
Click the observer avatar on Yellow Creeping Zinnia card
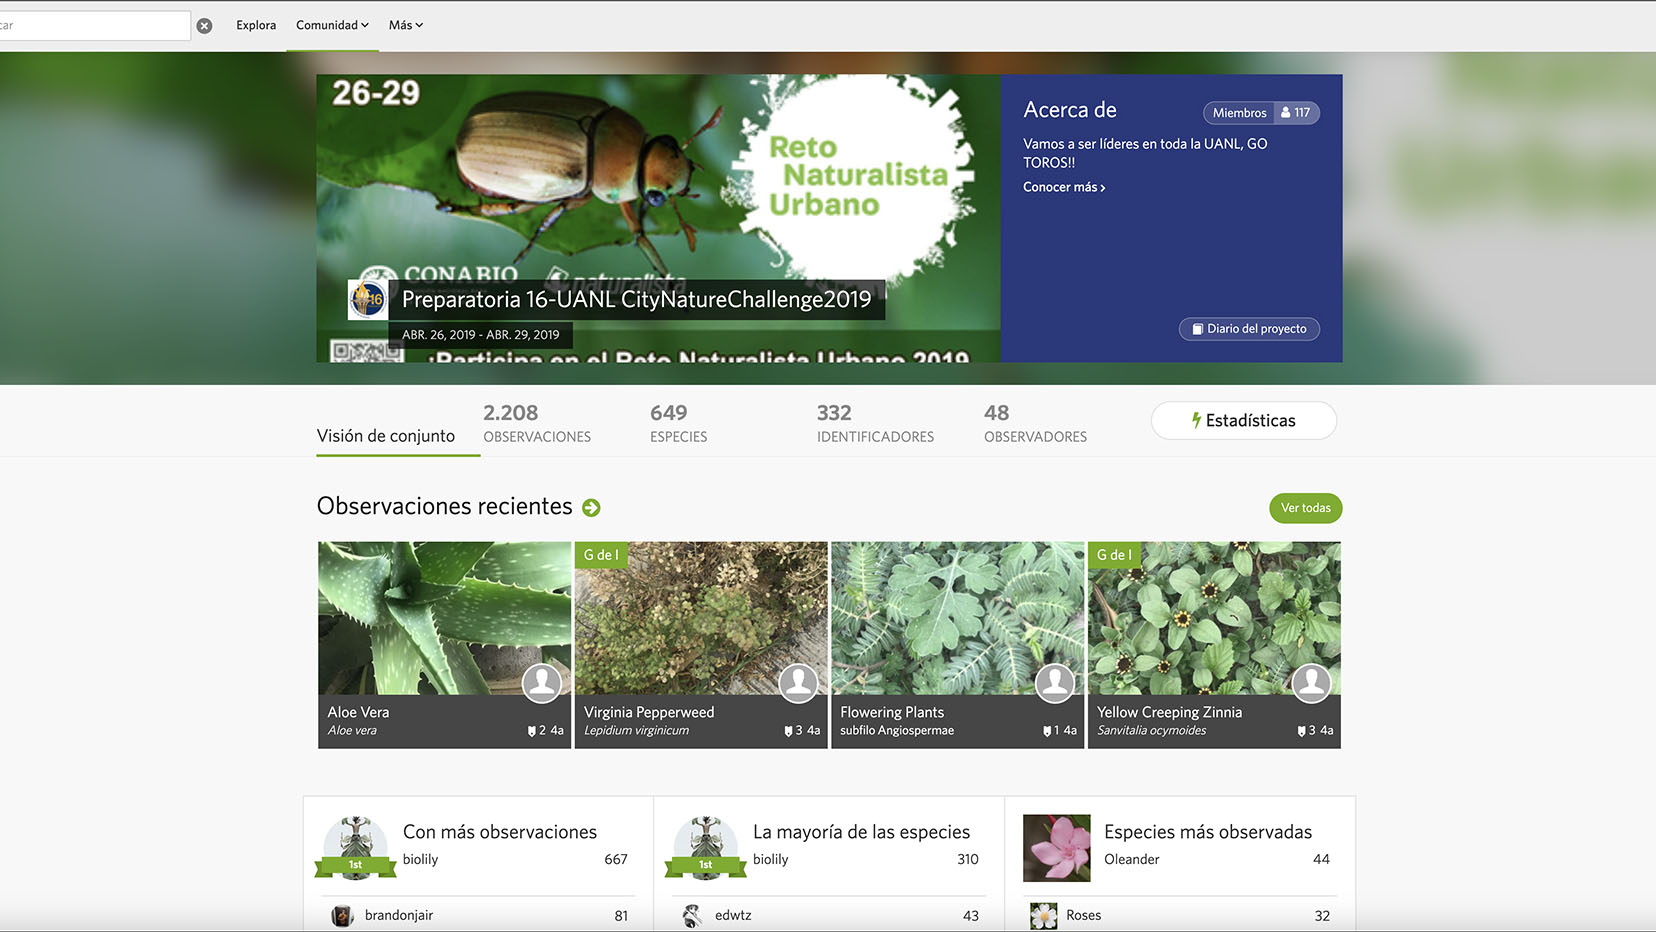point(1311,683)
